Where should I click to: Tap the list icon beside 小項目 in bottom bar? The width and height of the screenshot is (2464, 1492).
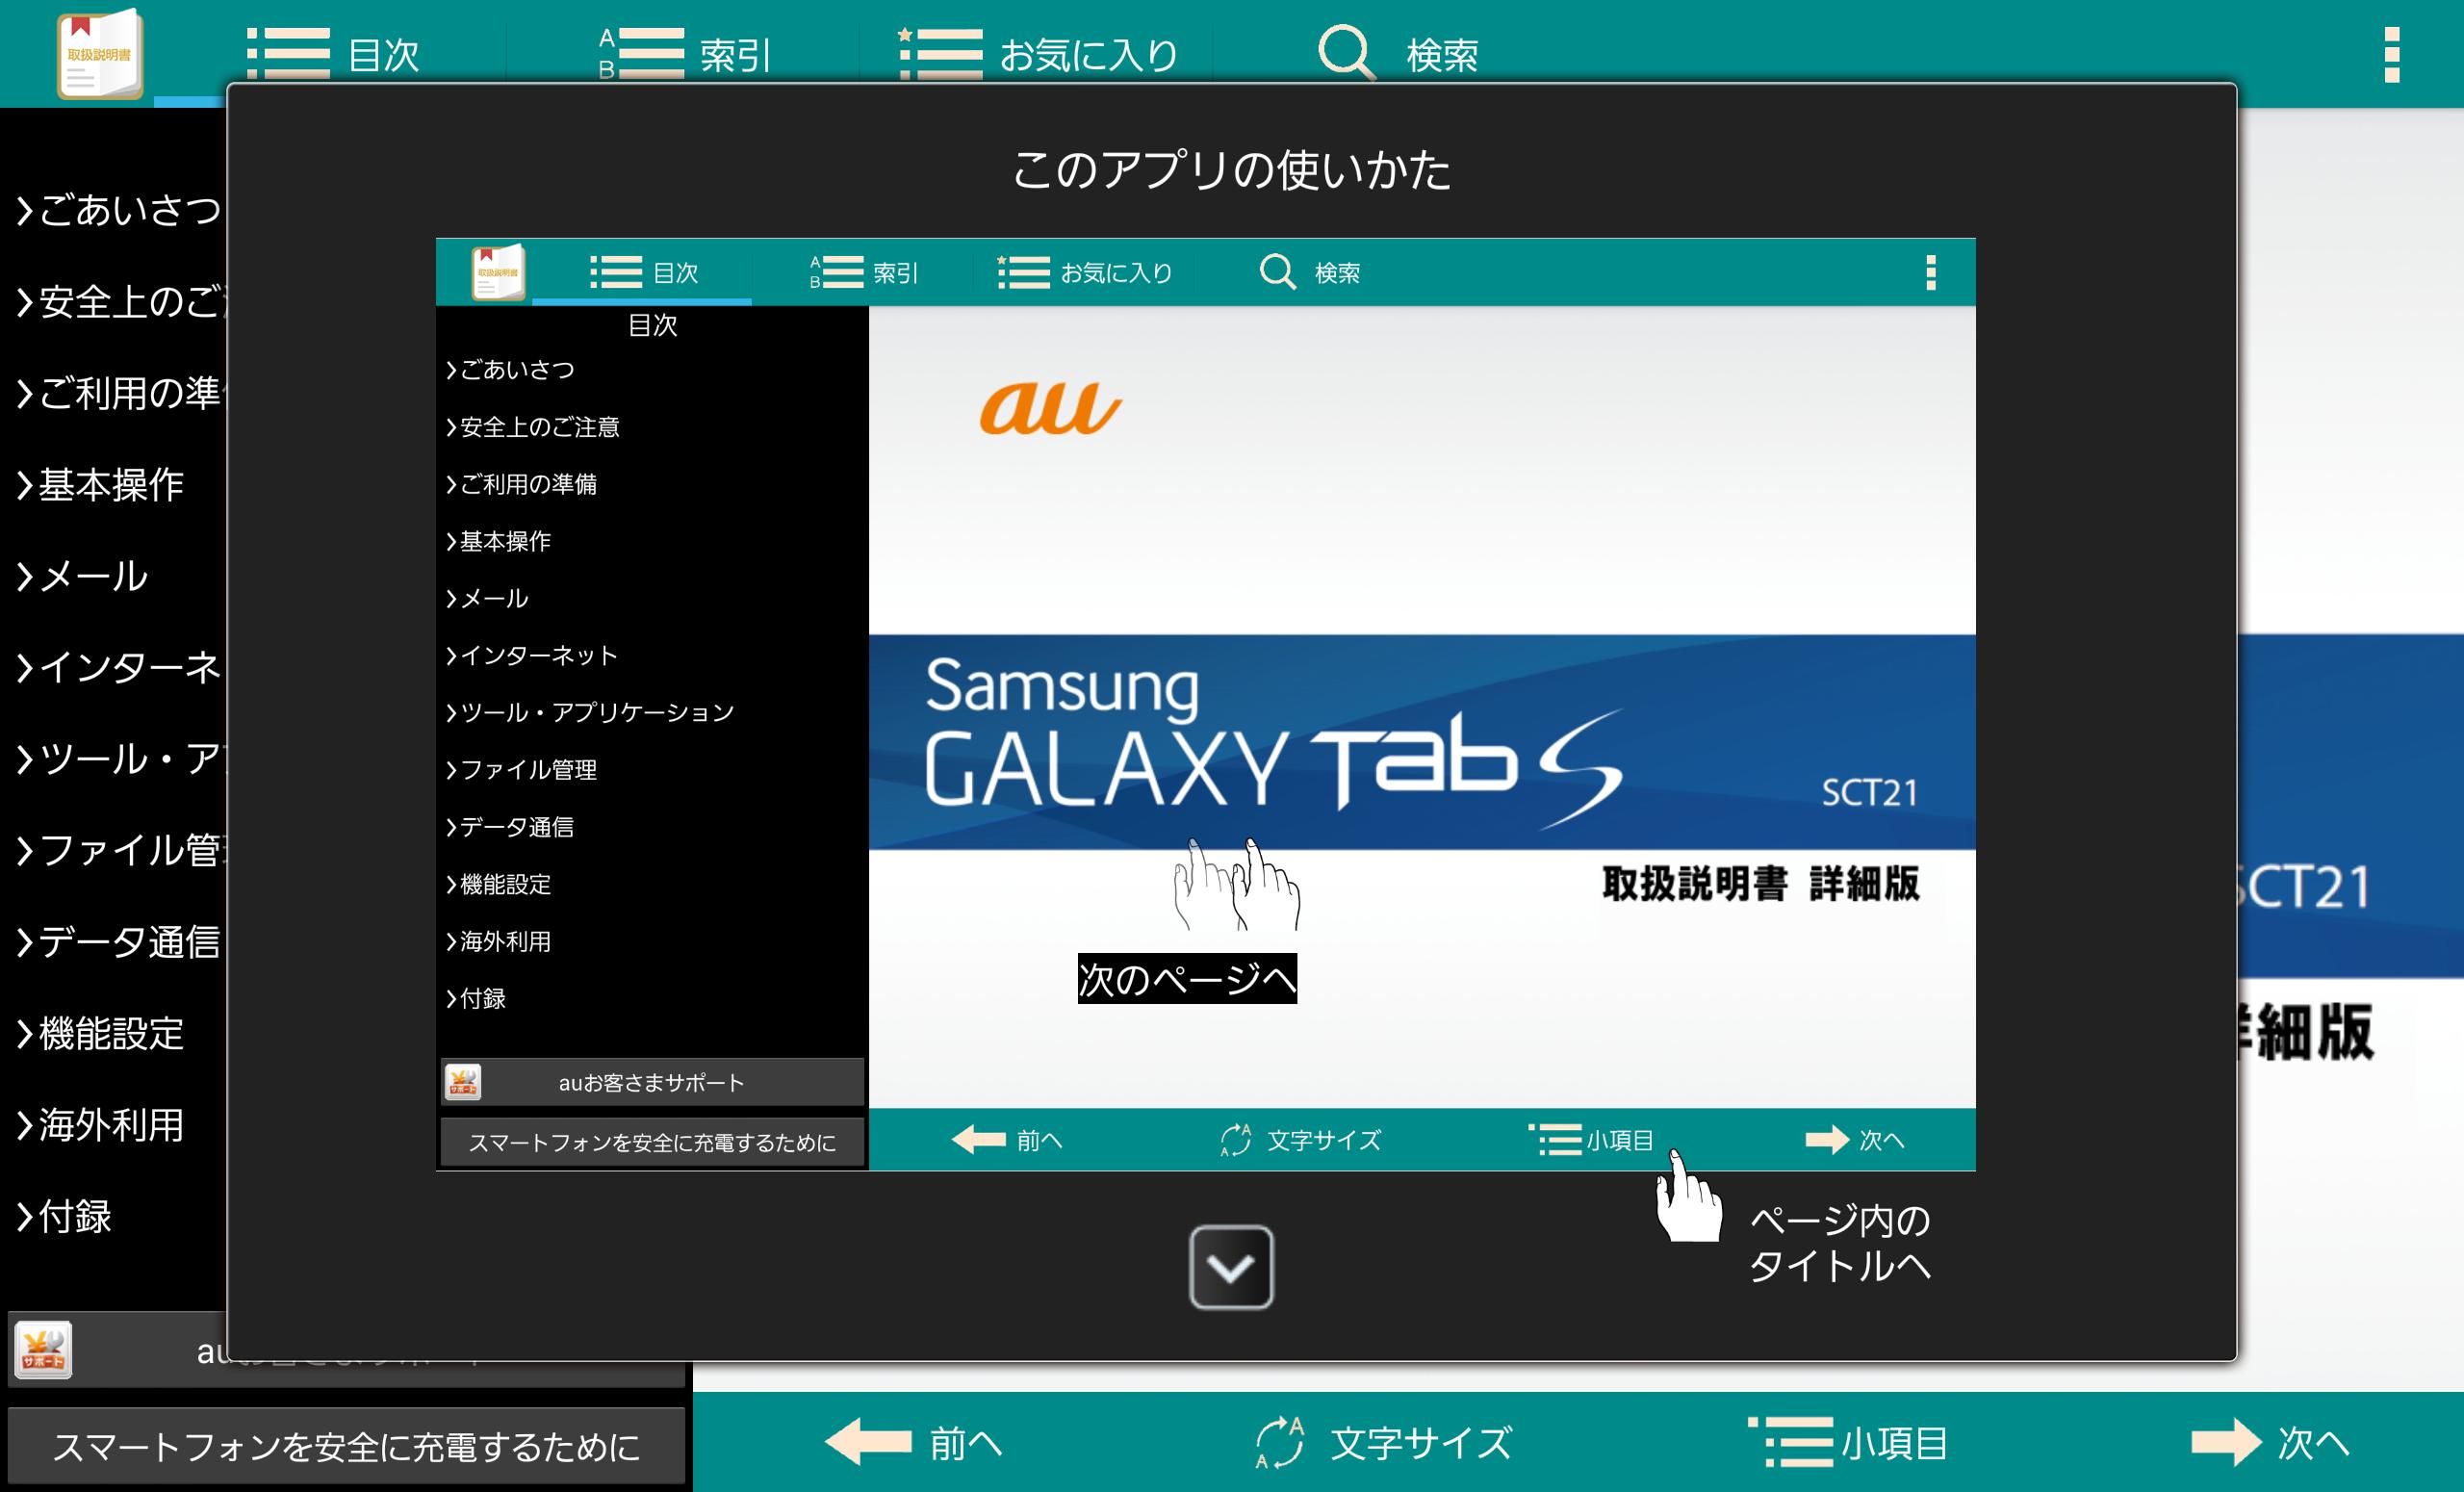[1790, 1442]
